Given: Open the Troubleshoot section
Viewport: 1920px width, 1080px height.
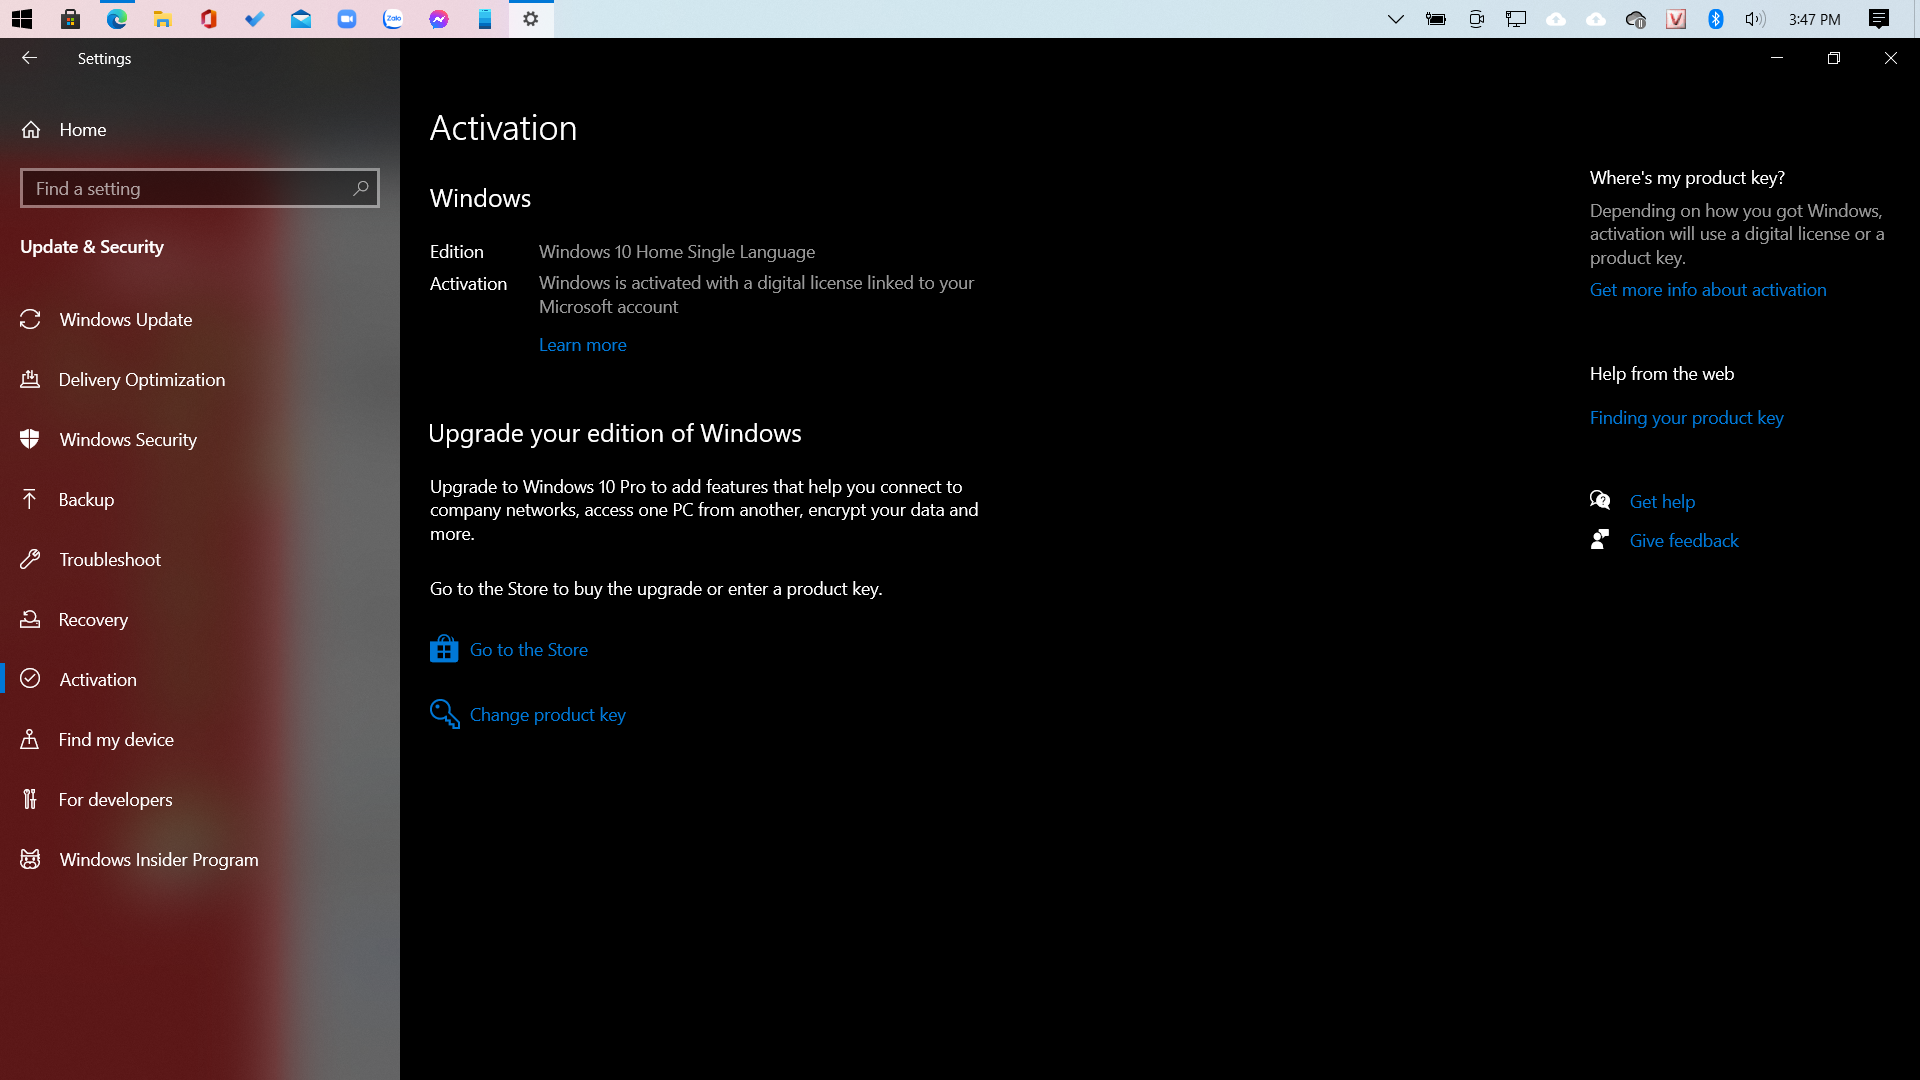Looking at the screenshot, I should tap(200, 559).
